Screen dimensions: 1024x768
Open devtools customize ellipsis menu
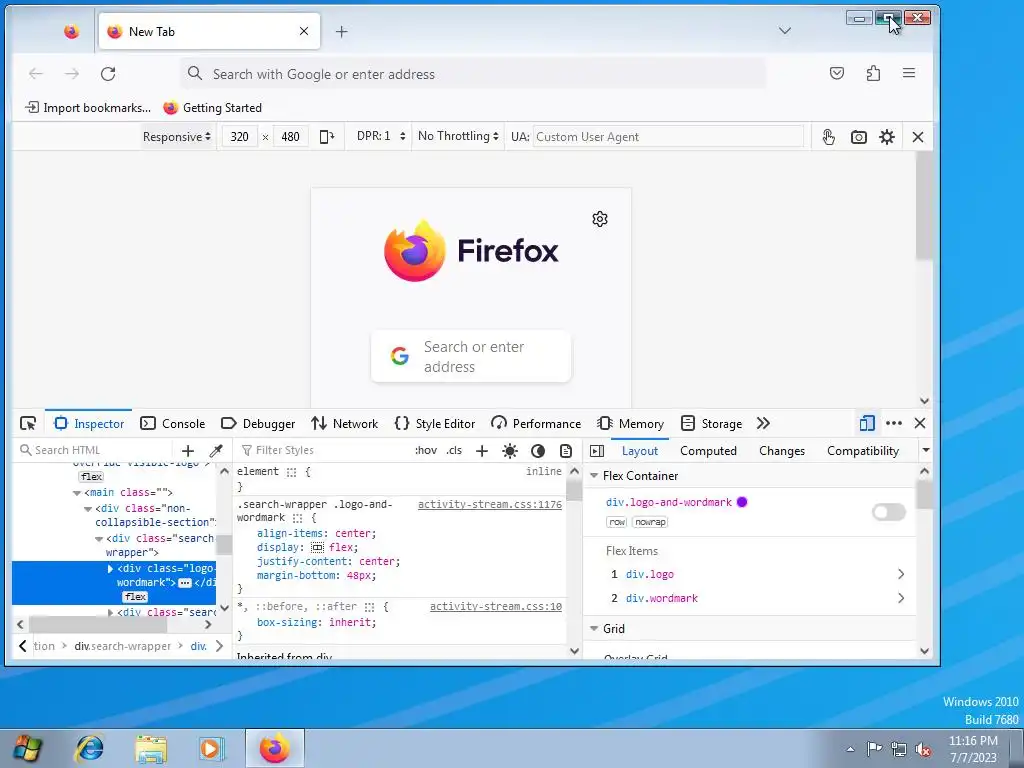coord(893,423)
